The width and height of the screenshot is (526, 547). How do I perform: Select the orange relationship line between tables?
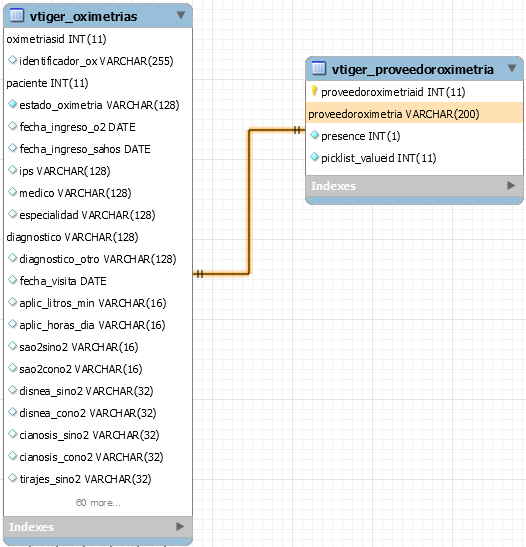pyautogui.click(x=249, y=202)
